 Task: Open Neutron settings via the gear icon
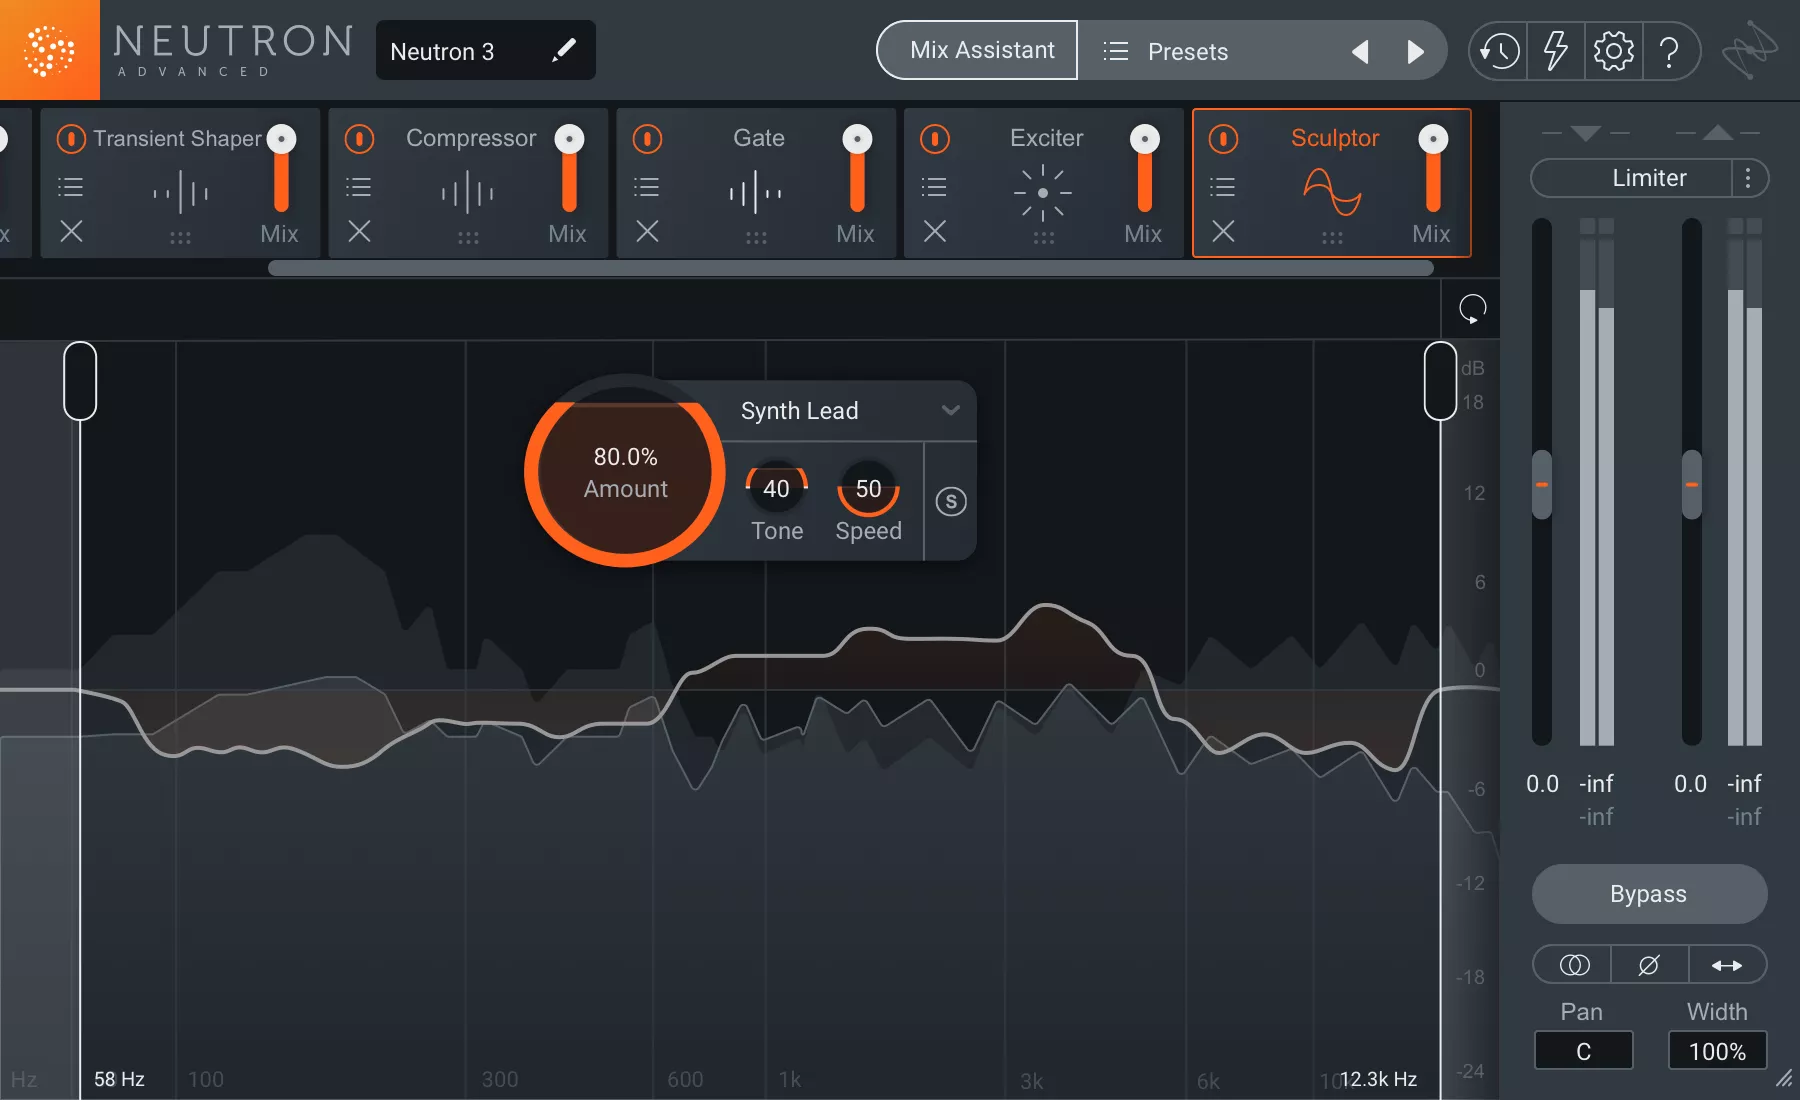(1613, 51)
